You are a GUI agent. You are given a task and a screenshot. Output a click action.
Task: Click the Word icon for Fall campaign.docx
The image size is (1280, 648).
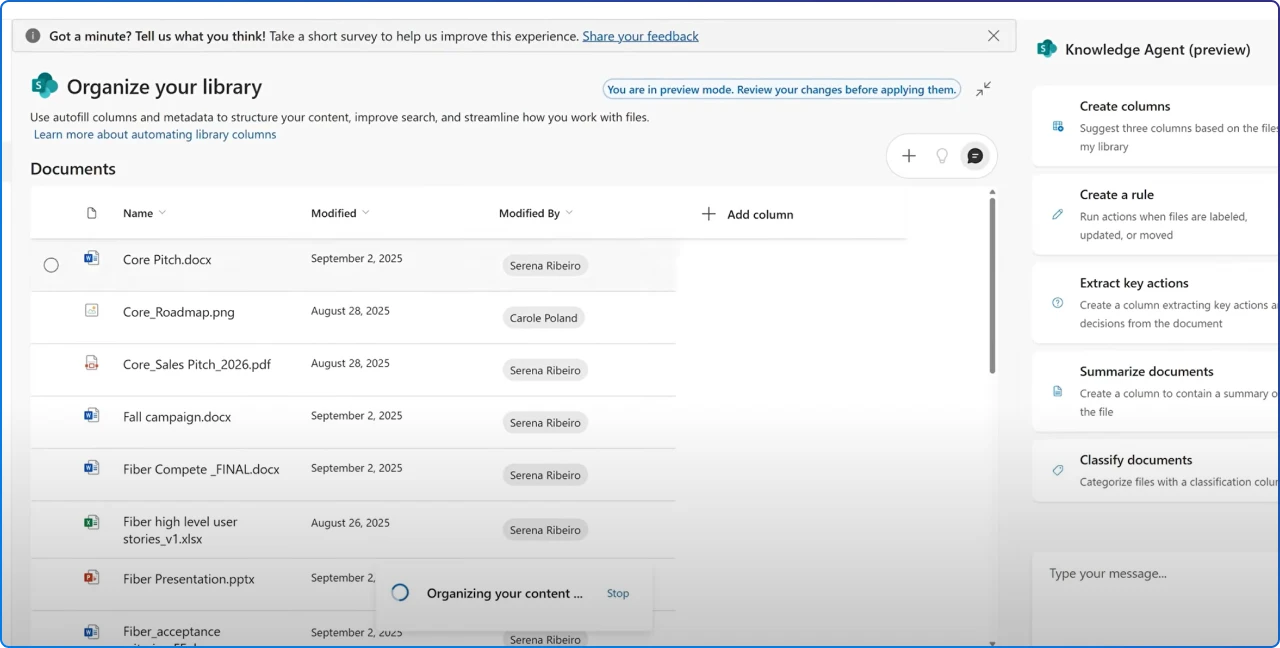click(x=92, y=415)
